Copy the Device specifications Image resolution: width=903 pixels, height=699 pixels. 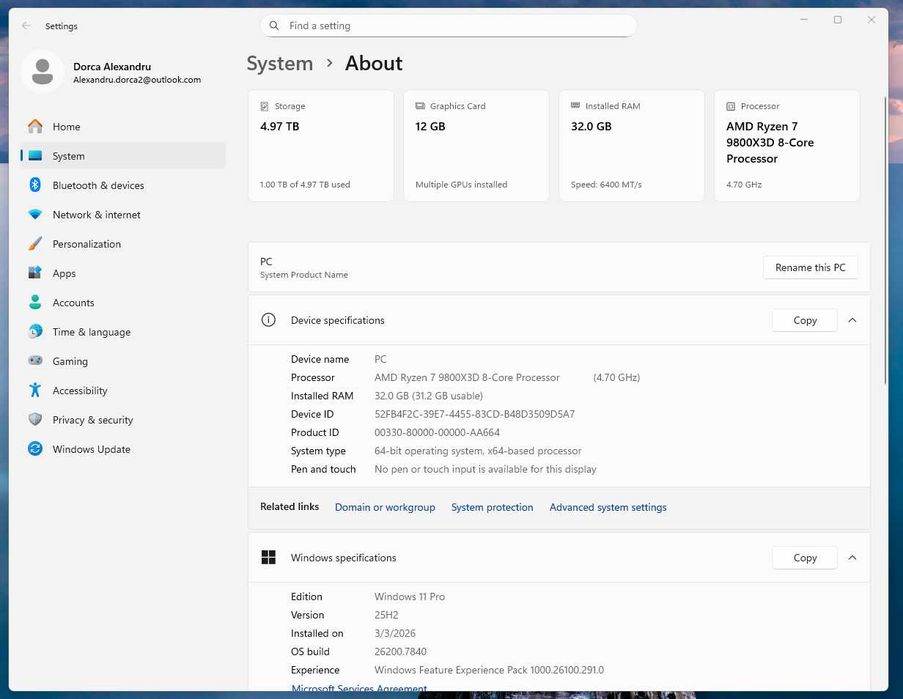(804, 321)
